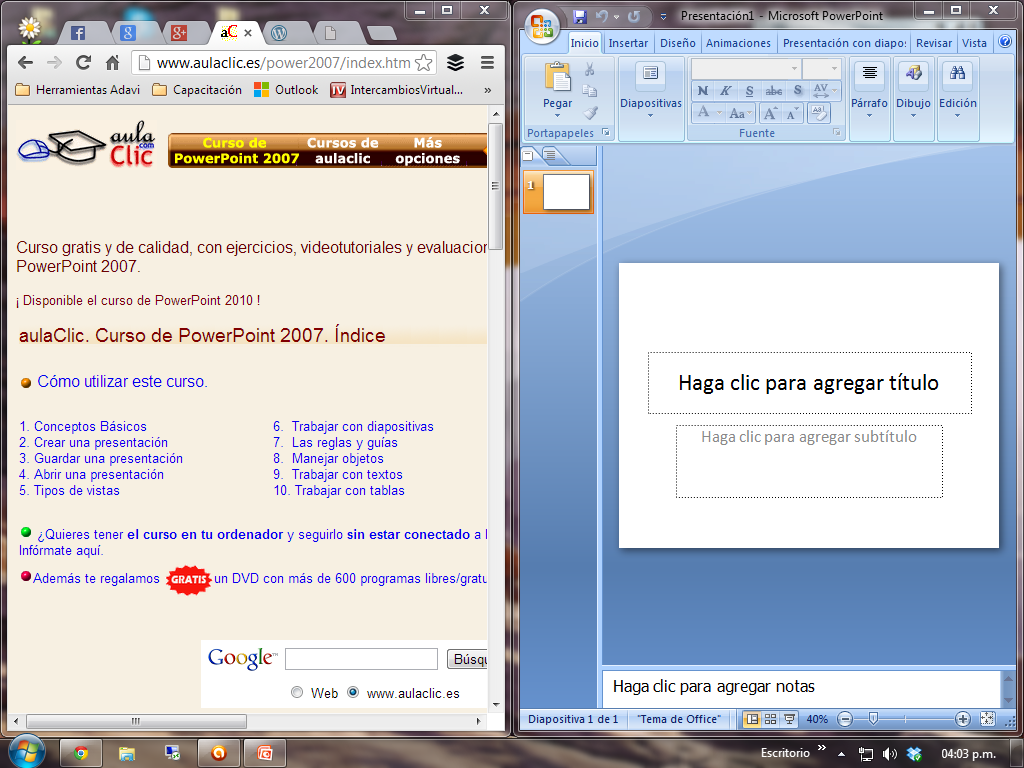Click the browser refresh icon
Viewport: 1024px width, 768px height.
click(x=84, y=60)
